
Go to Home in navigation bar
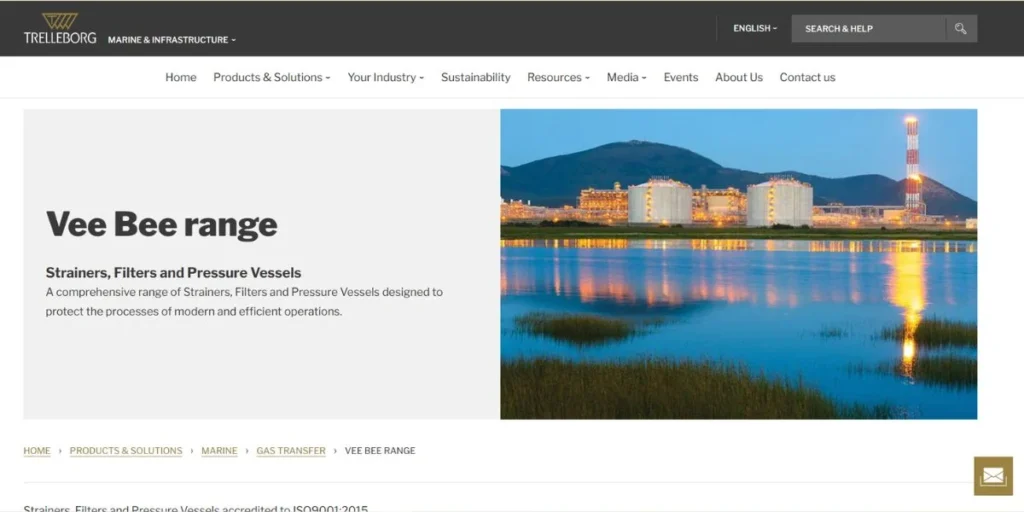coord(181,77)
